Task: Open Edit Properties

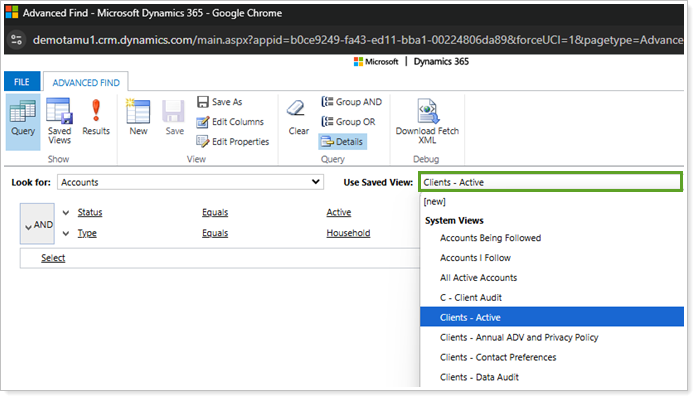Action: pyautogui.click(x=232, y=142)
